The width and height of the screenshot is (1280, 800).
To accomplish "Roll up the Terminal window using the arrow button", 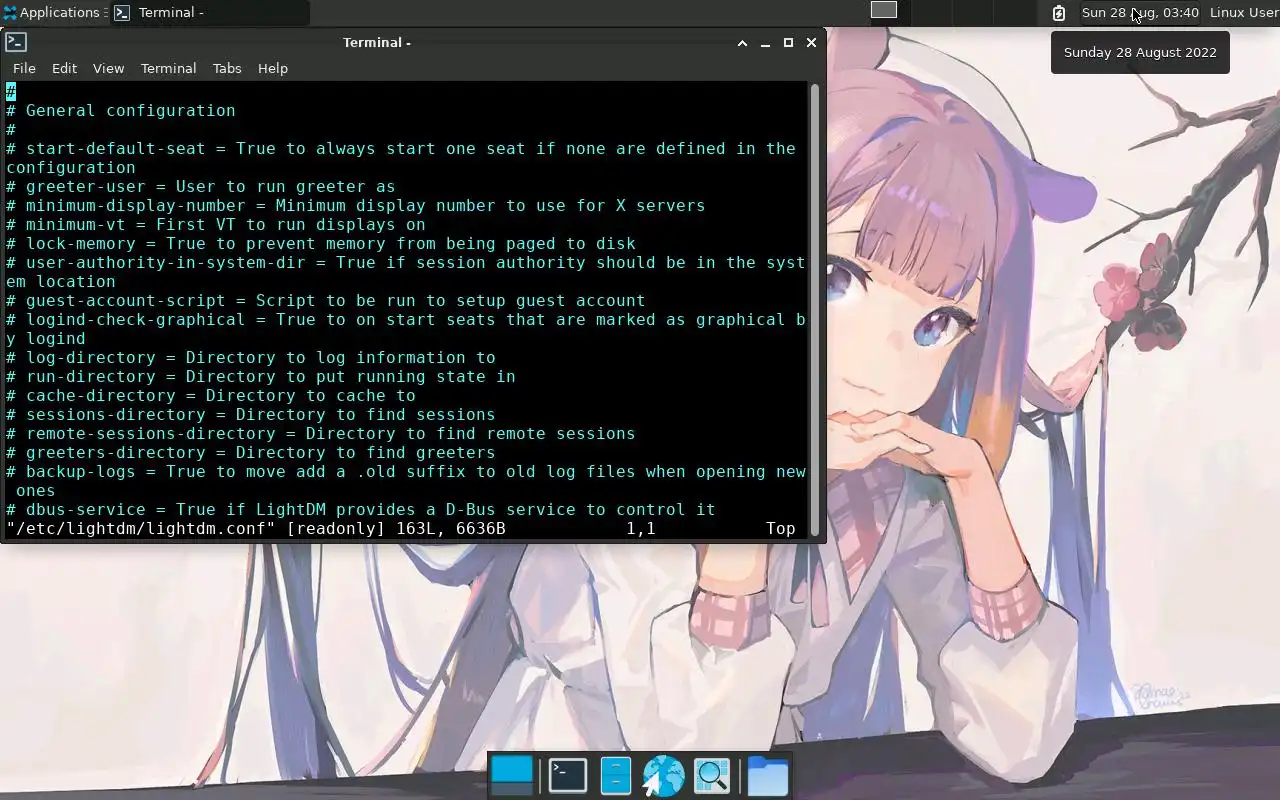I will tap(742, 43).
